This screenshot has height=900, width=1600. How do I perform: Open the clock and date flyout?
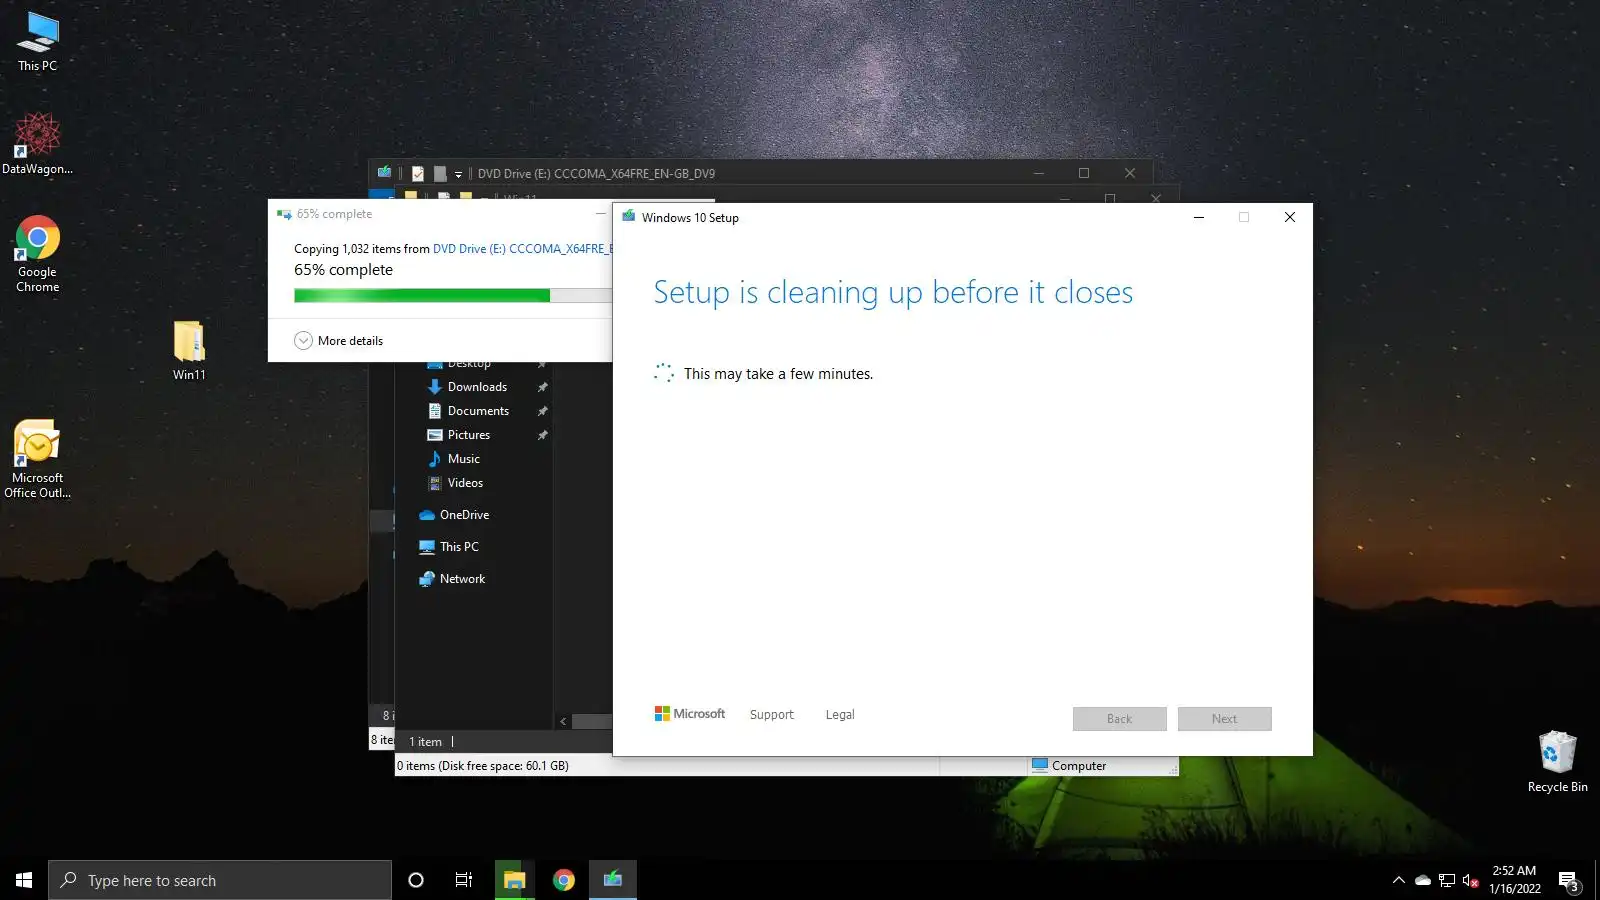(1514, 880)
